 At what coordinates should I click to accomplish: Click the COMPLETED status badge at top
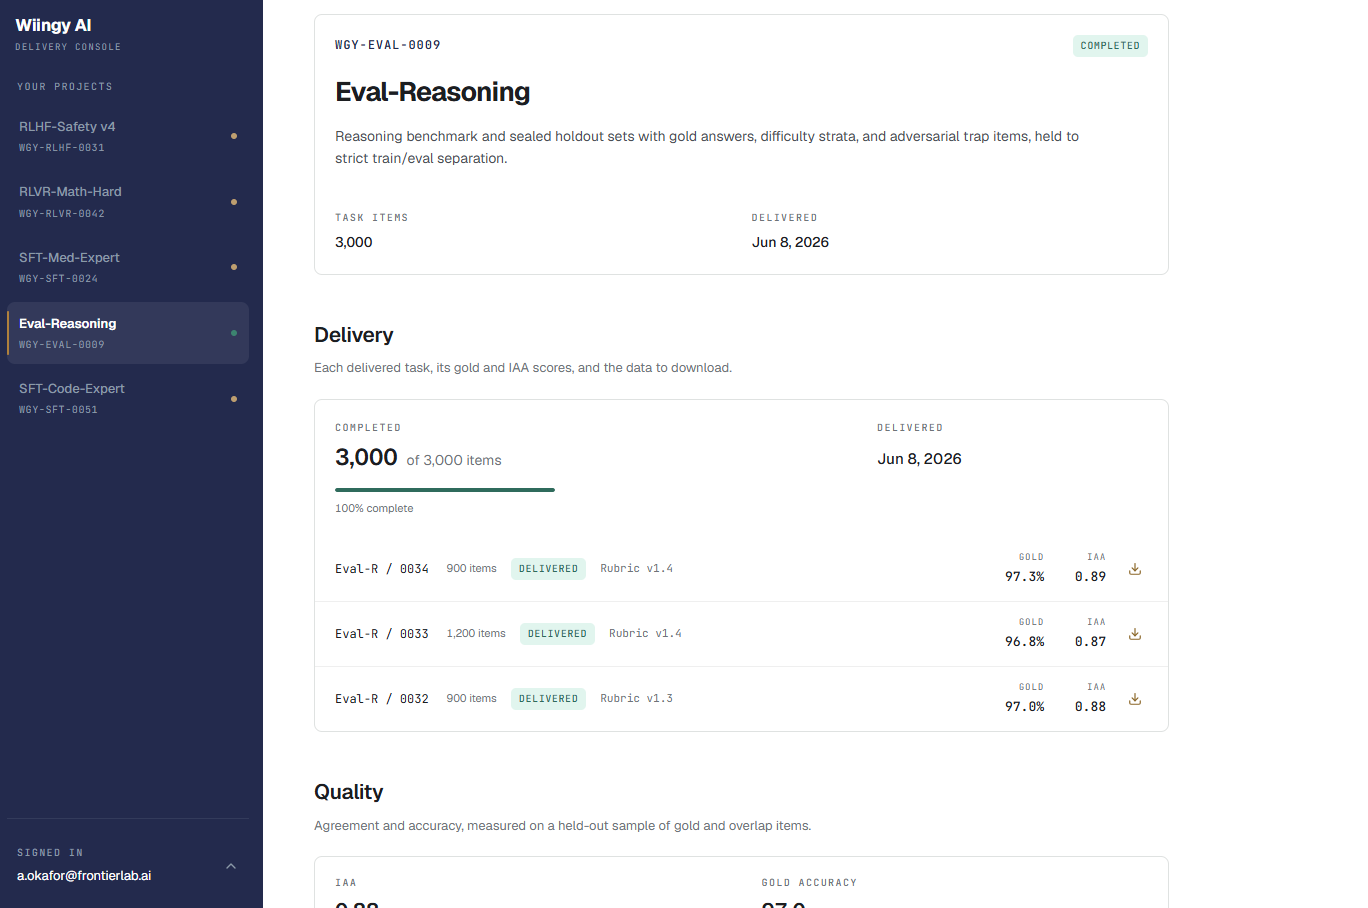(1110, 46)
